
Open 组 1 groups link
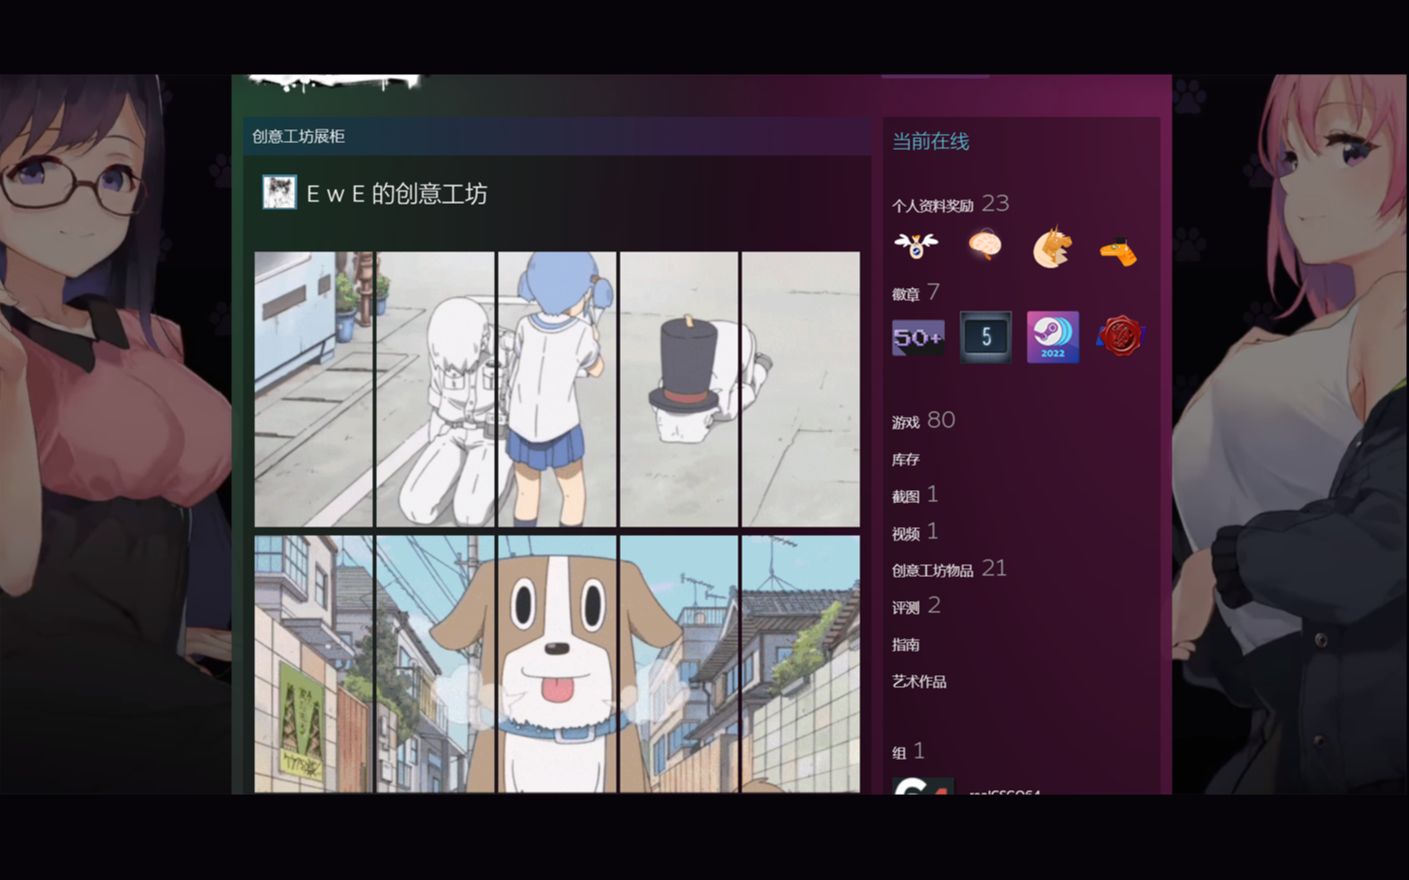coord(908,752)
